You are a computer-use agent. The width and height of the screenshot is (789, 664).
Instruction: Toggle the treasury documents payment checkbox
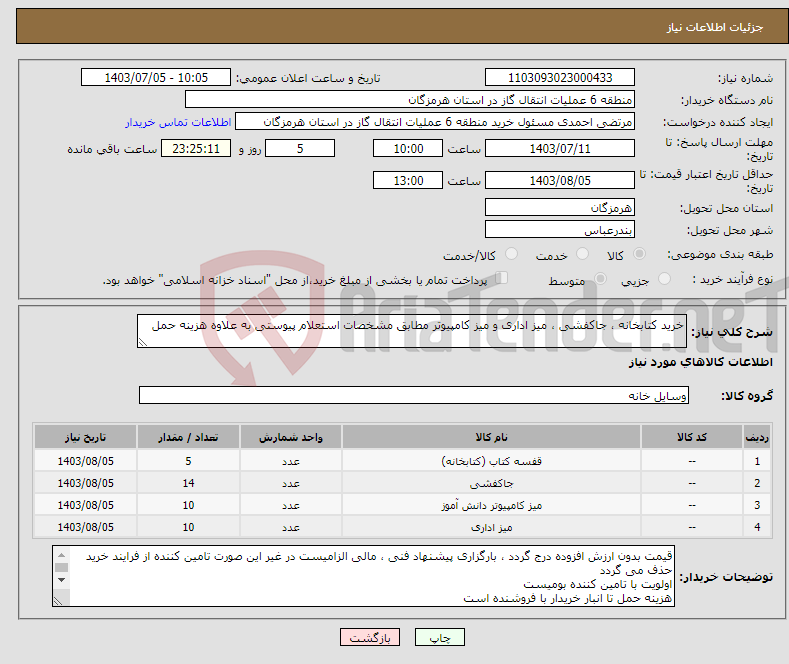(x=502, y=278)
